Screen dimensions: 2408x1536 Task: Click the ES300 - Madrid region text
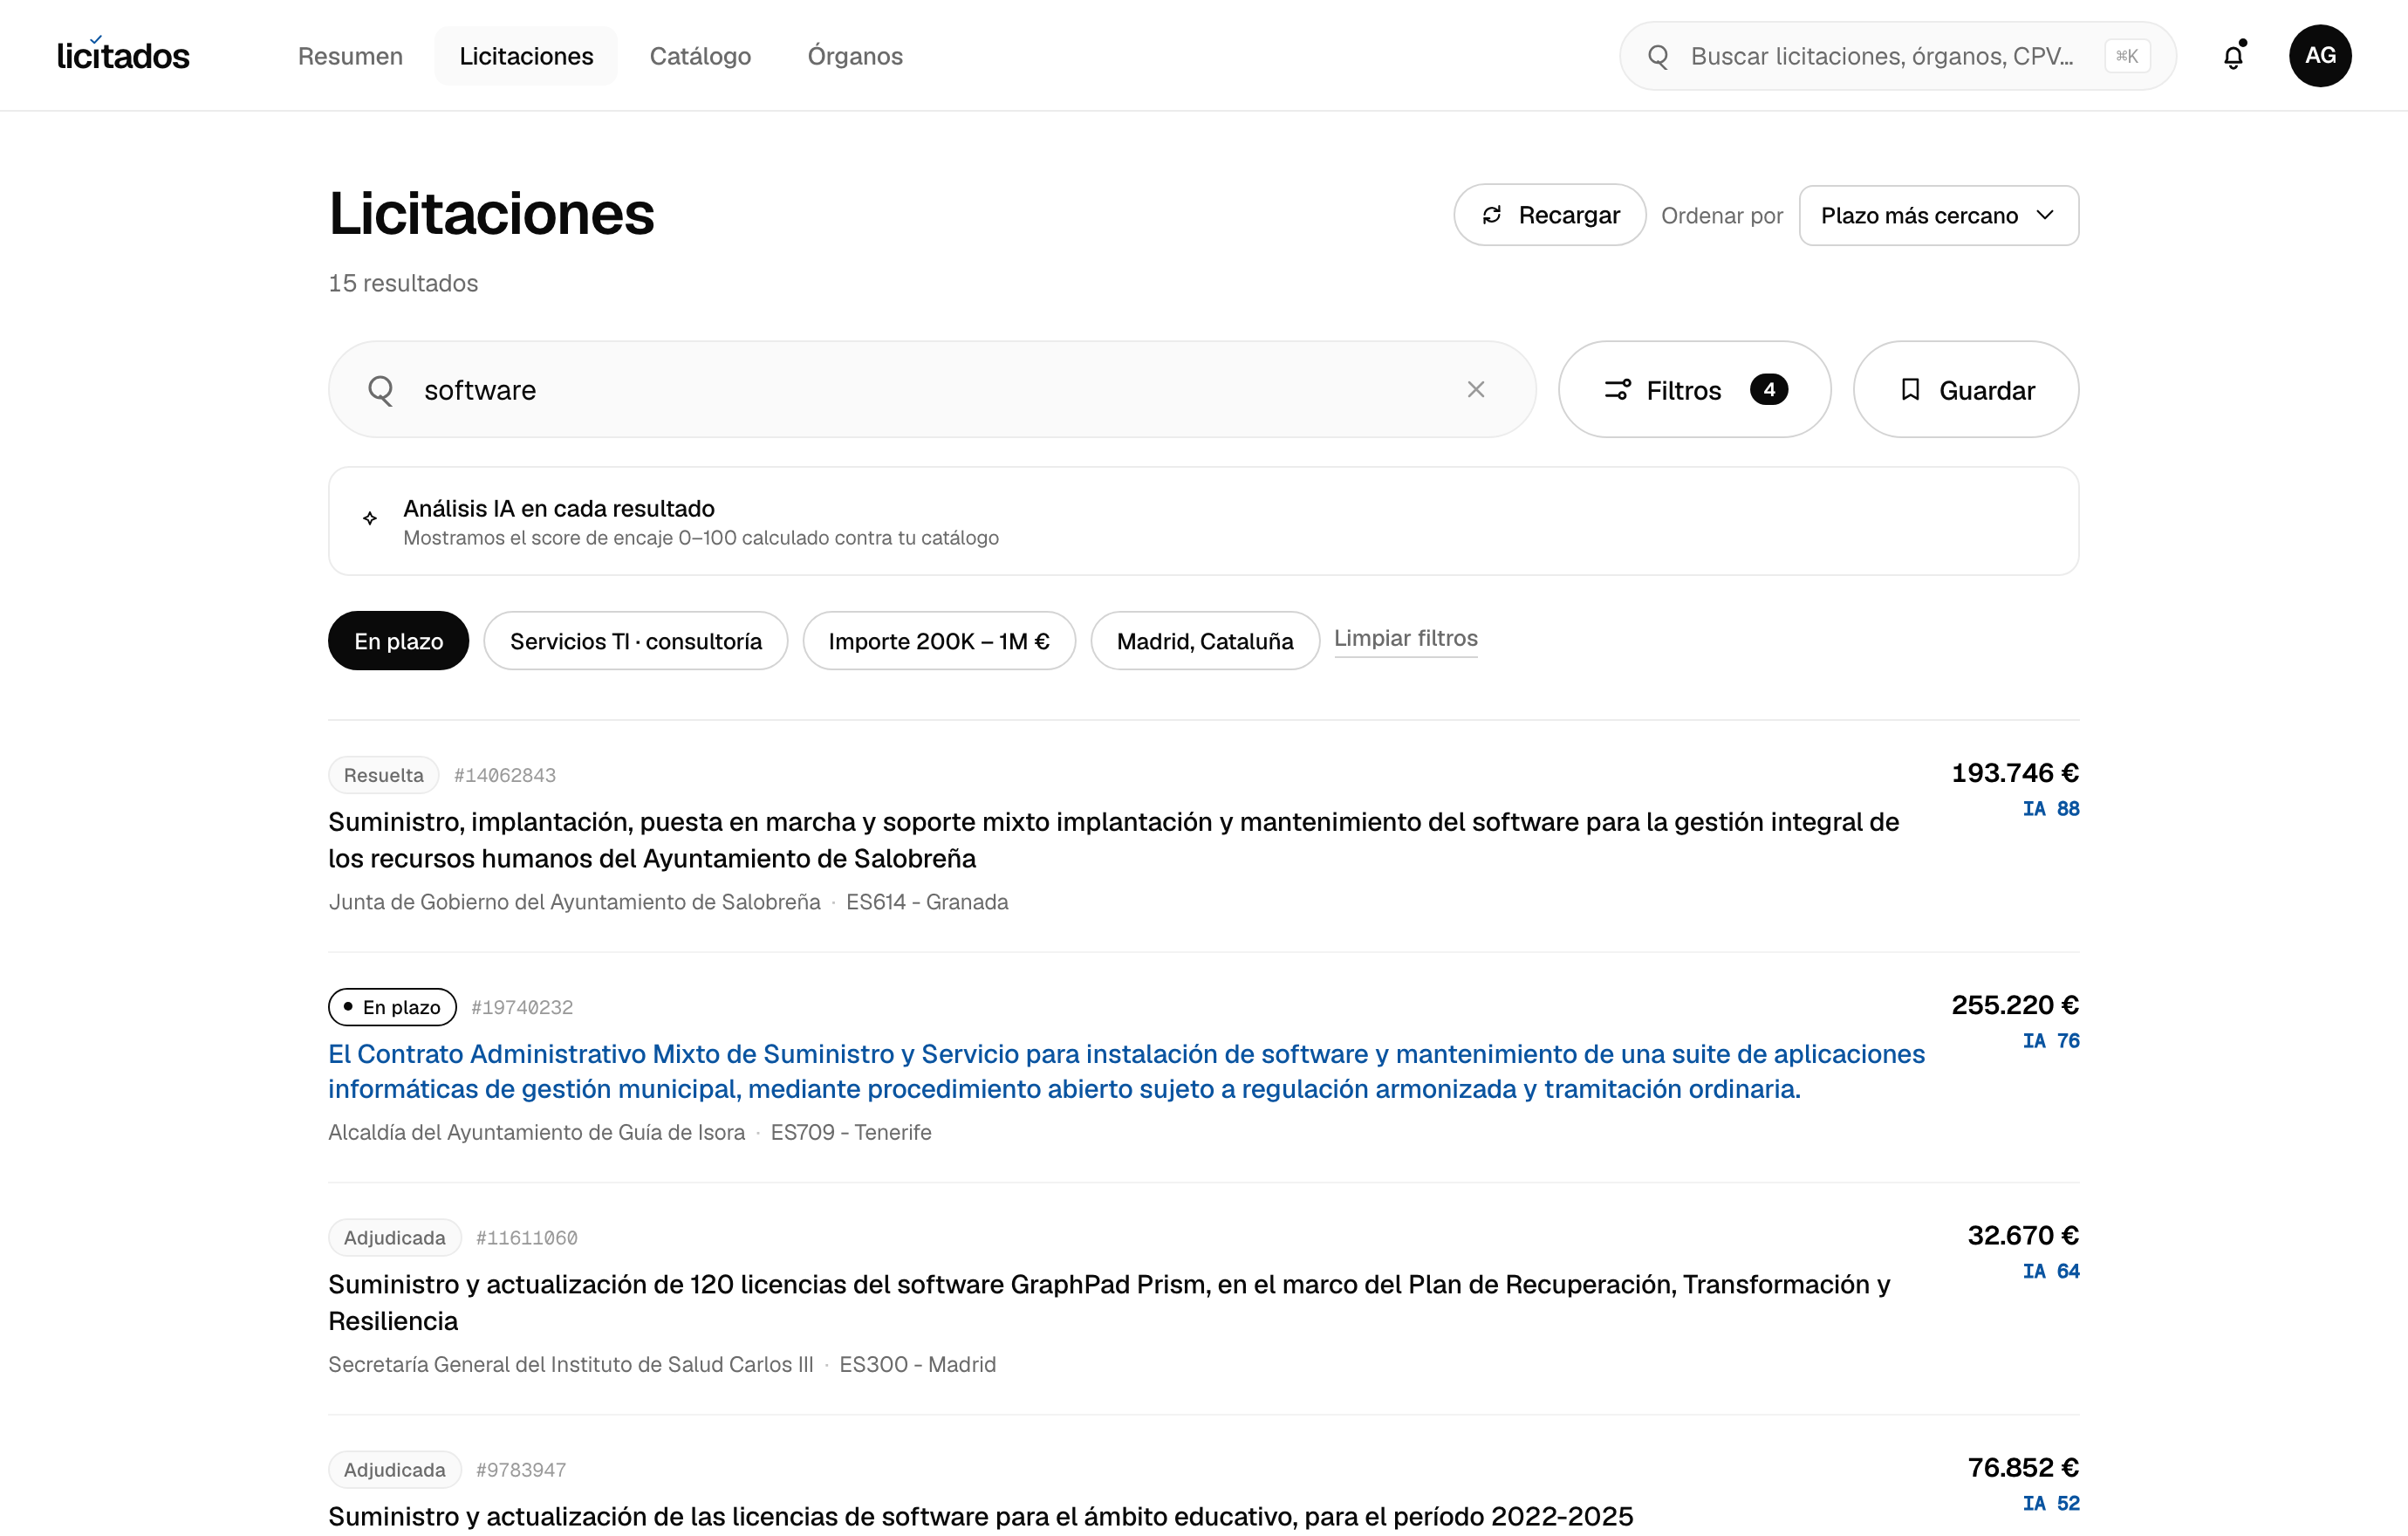coord(917,1364)
